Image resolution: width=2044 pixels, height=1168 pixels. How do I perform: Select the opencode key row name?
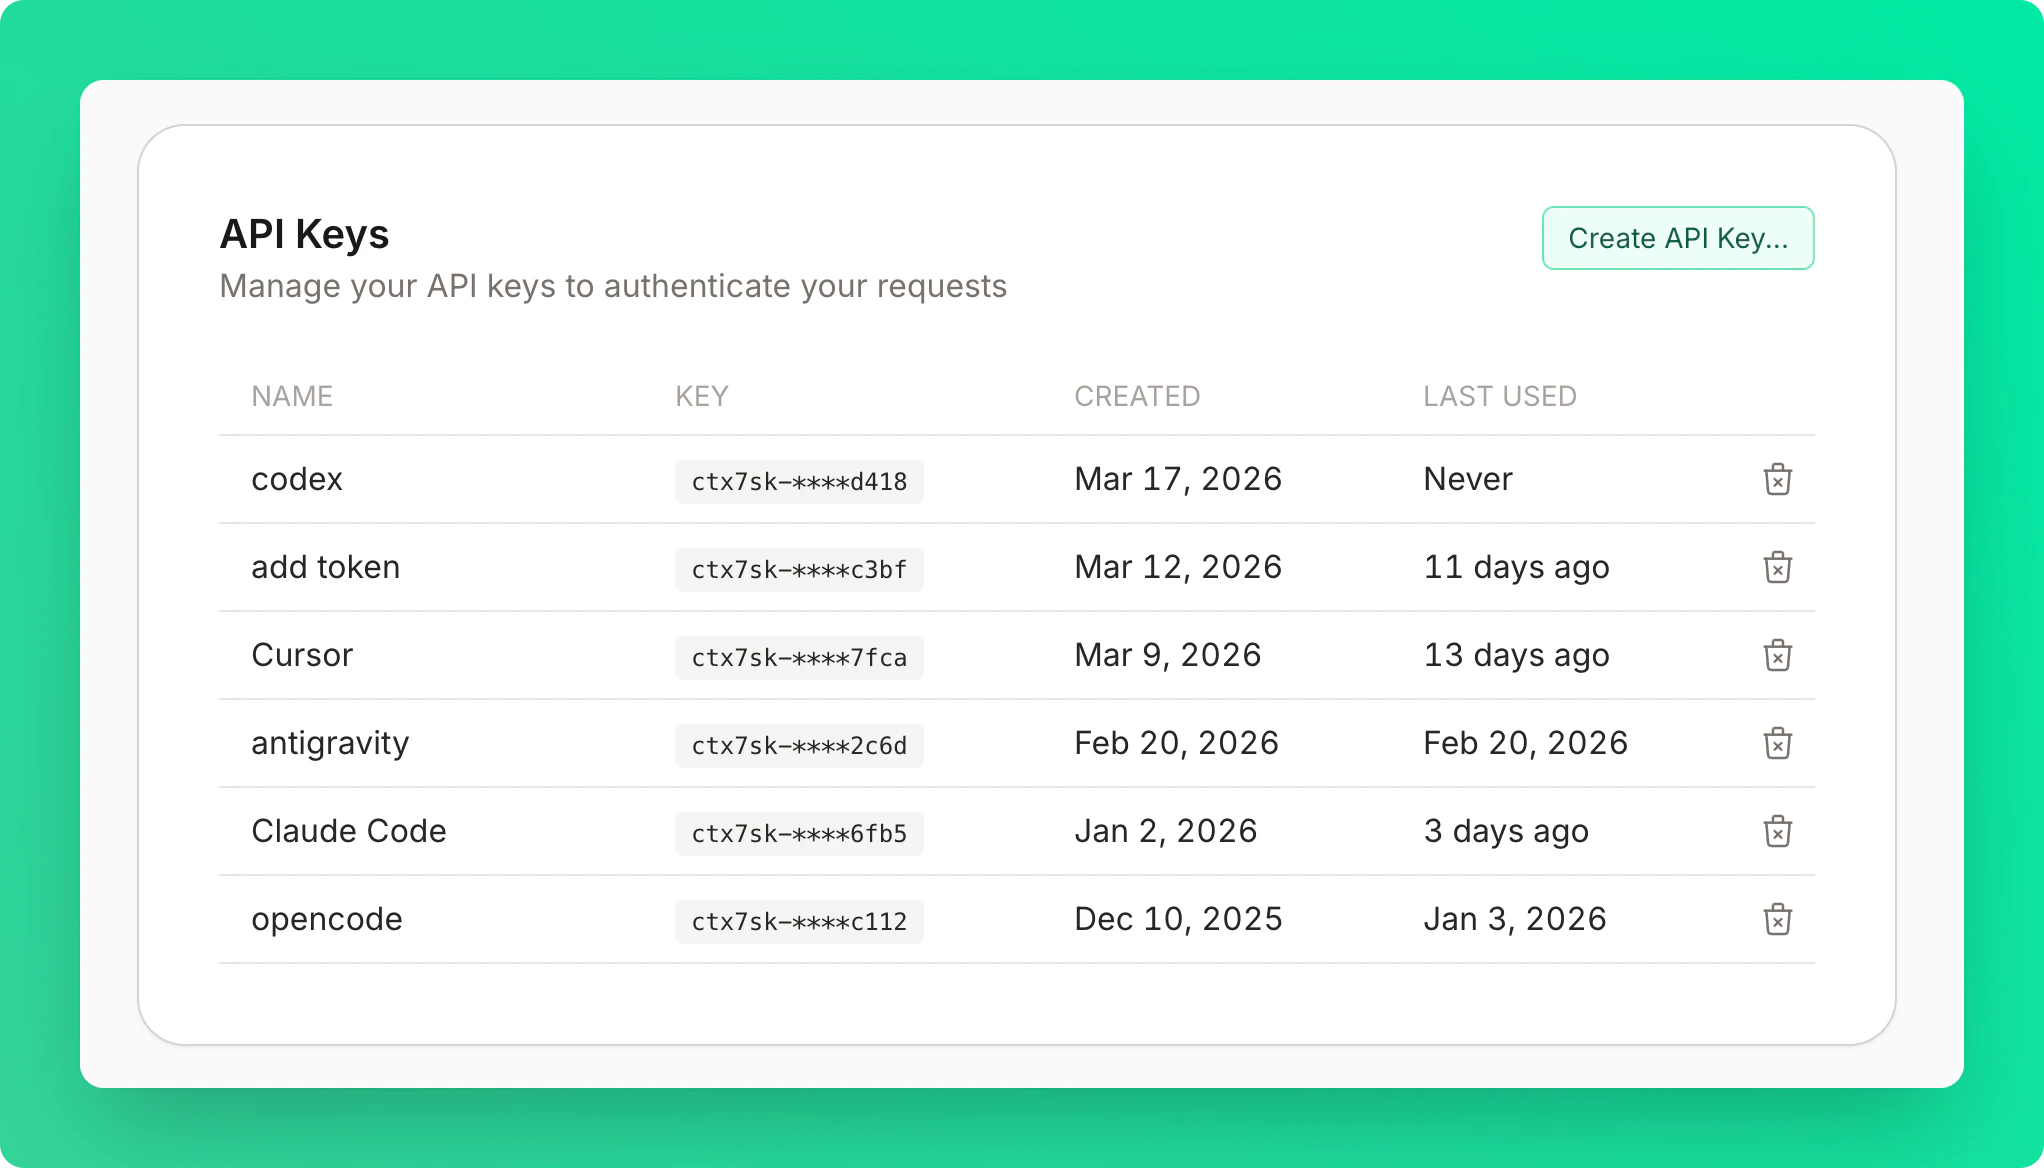point(327,919)
